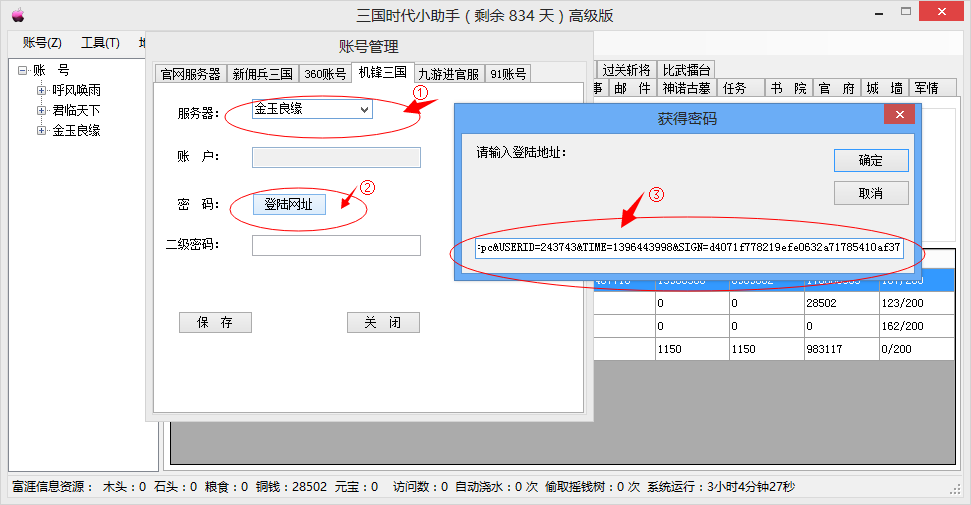Click 保存 to save the account

pos(215,322)
